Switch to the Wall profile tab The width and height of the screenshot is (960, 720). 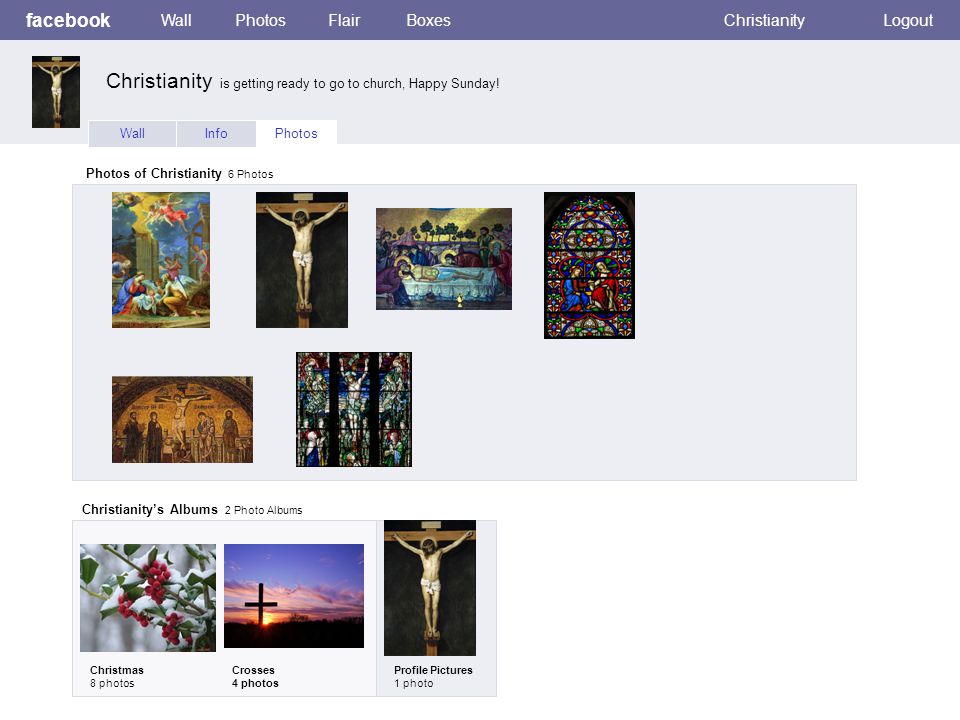click(x=132, y=133)
